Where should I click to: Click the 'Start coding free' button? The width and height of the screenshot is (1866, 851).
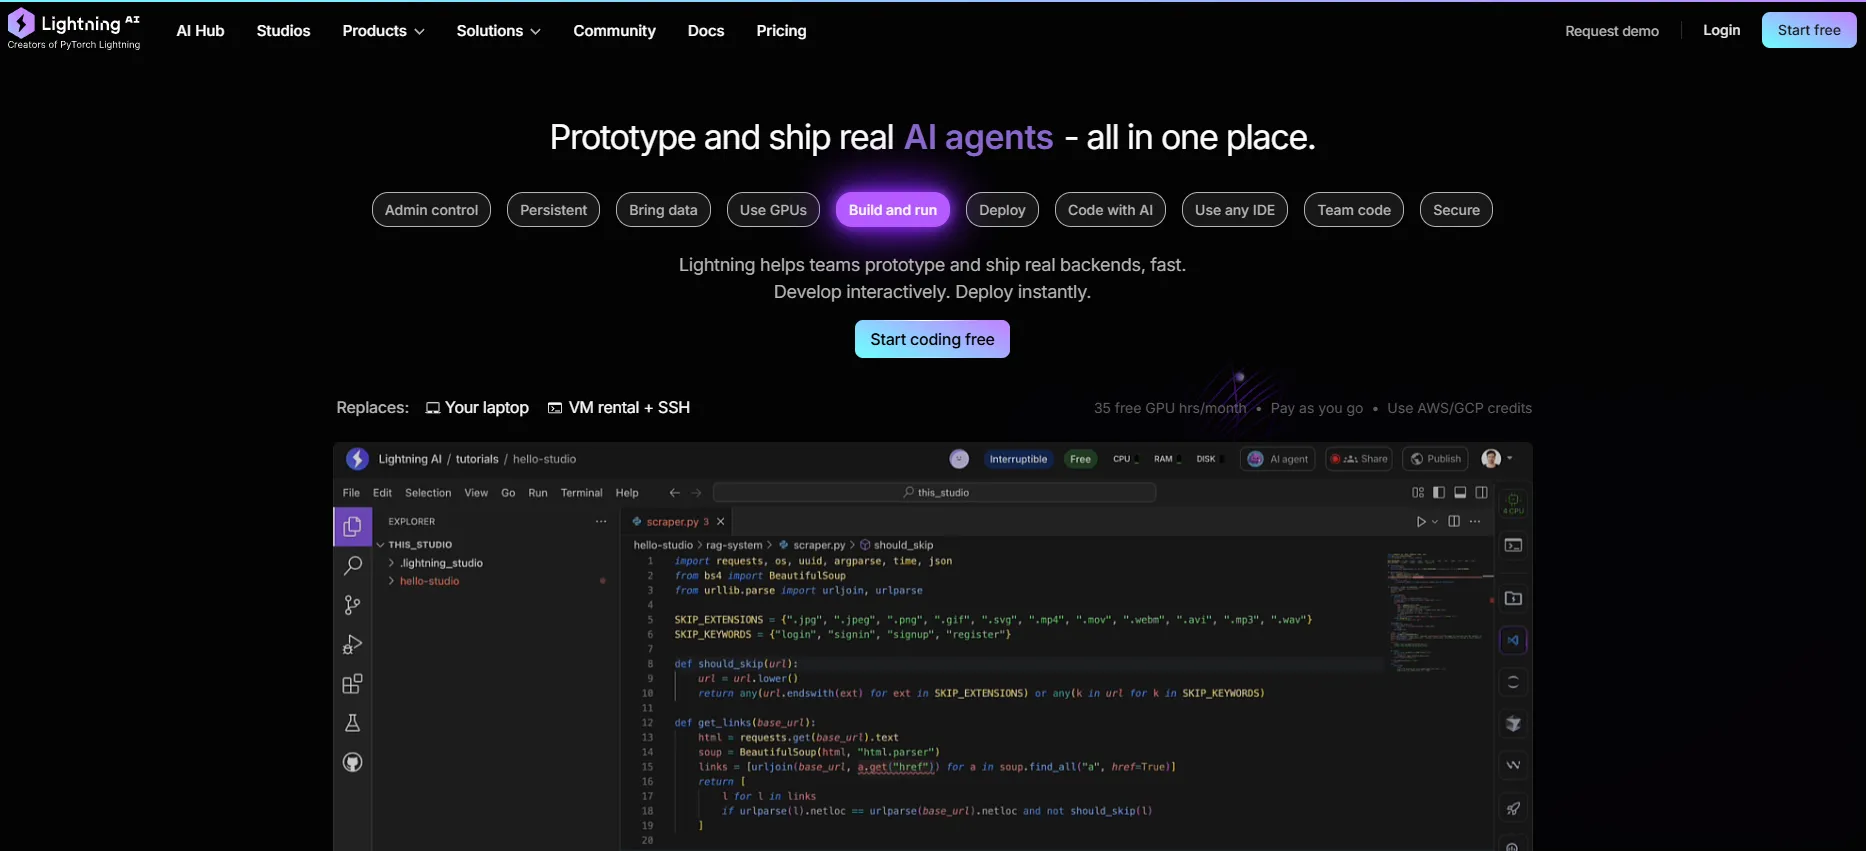click(x=932, y=339)
